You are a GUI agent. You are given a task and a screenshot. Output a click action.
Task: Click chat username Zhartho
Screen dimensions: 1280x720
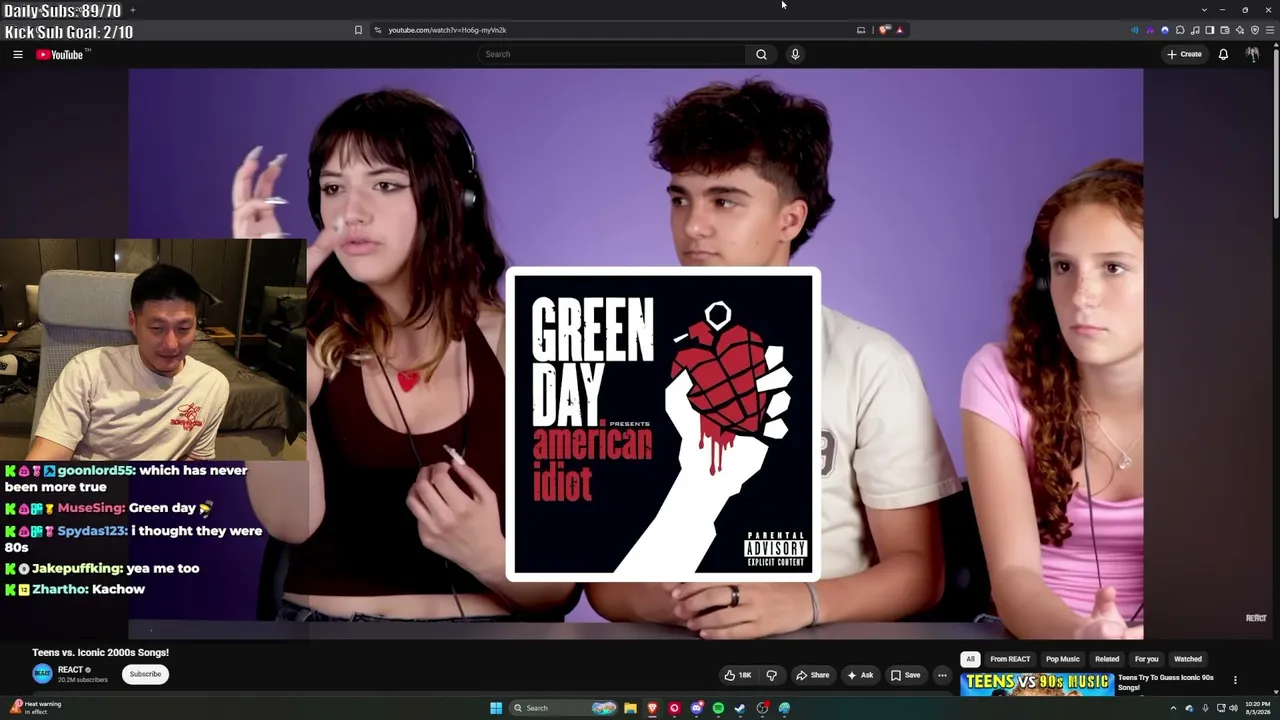pyautogui.click(x=59, y=589)
